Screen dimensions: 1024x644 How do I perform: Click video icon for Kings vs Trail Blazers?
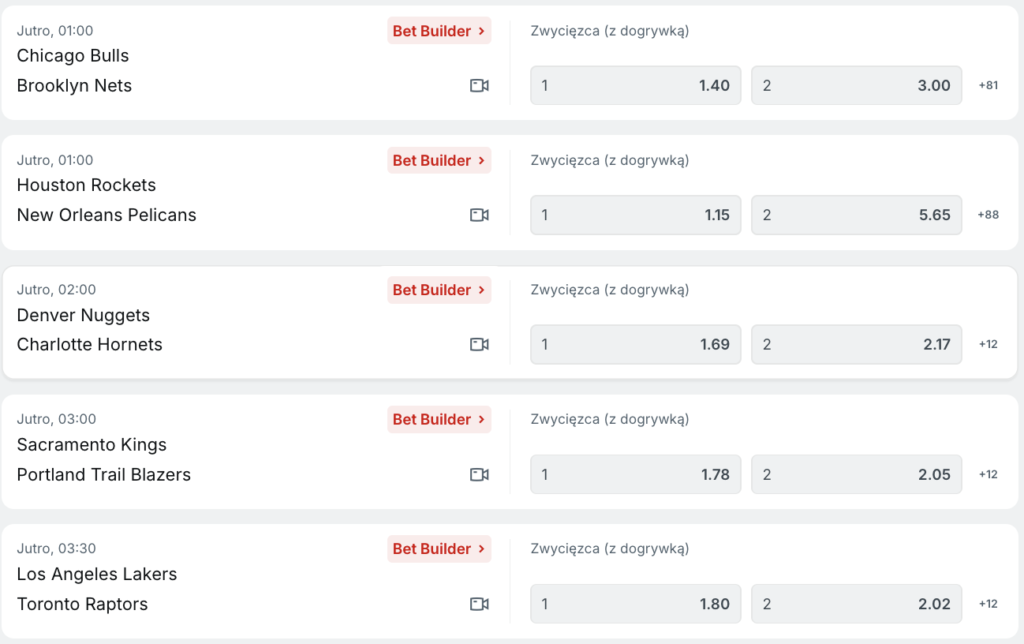coord(479,474)
